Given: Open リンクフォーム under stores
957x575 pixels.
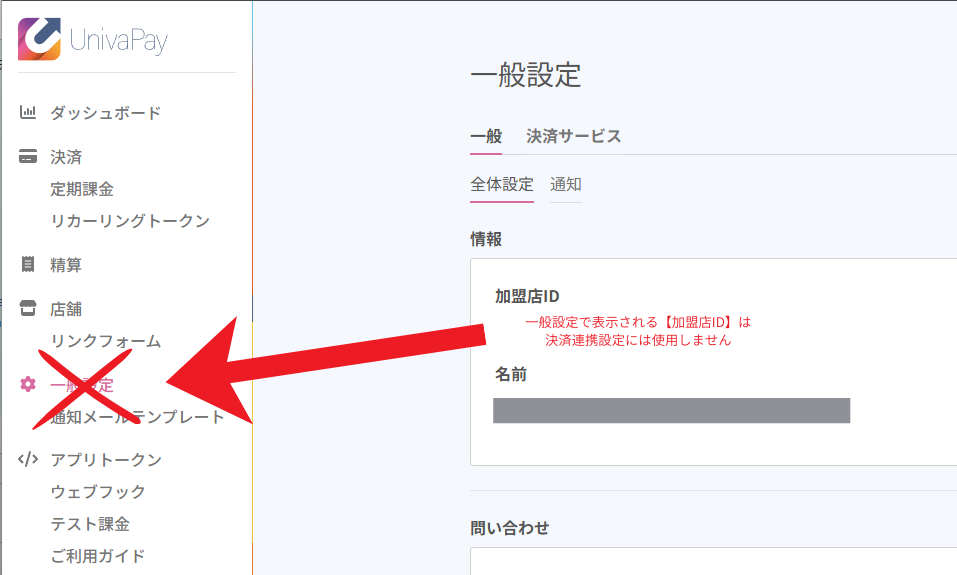Looking at the screenshot, I should 105,341.
